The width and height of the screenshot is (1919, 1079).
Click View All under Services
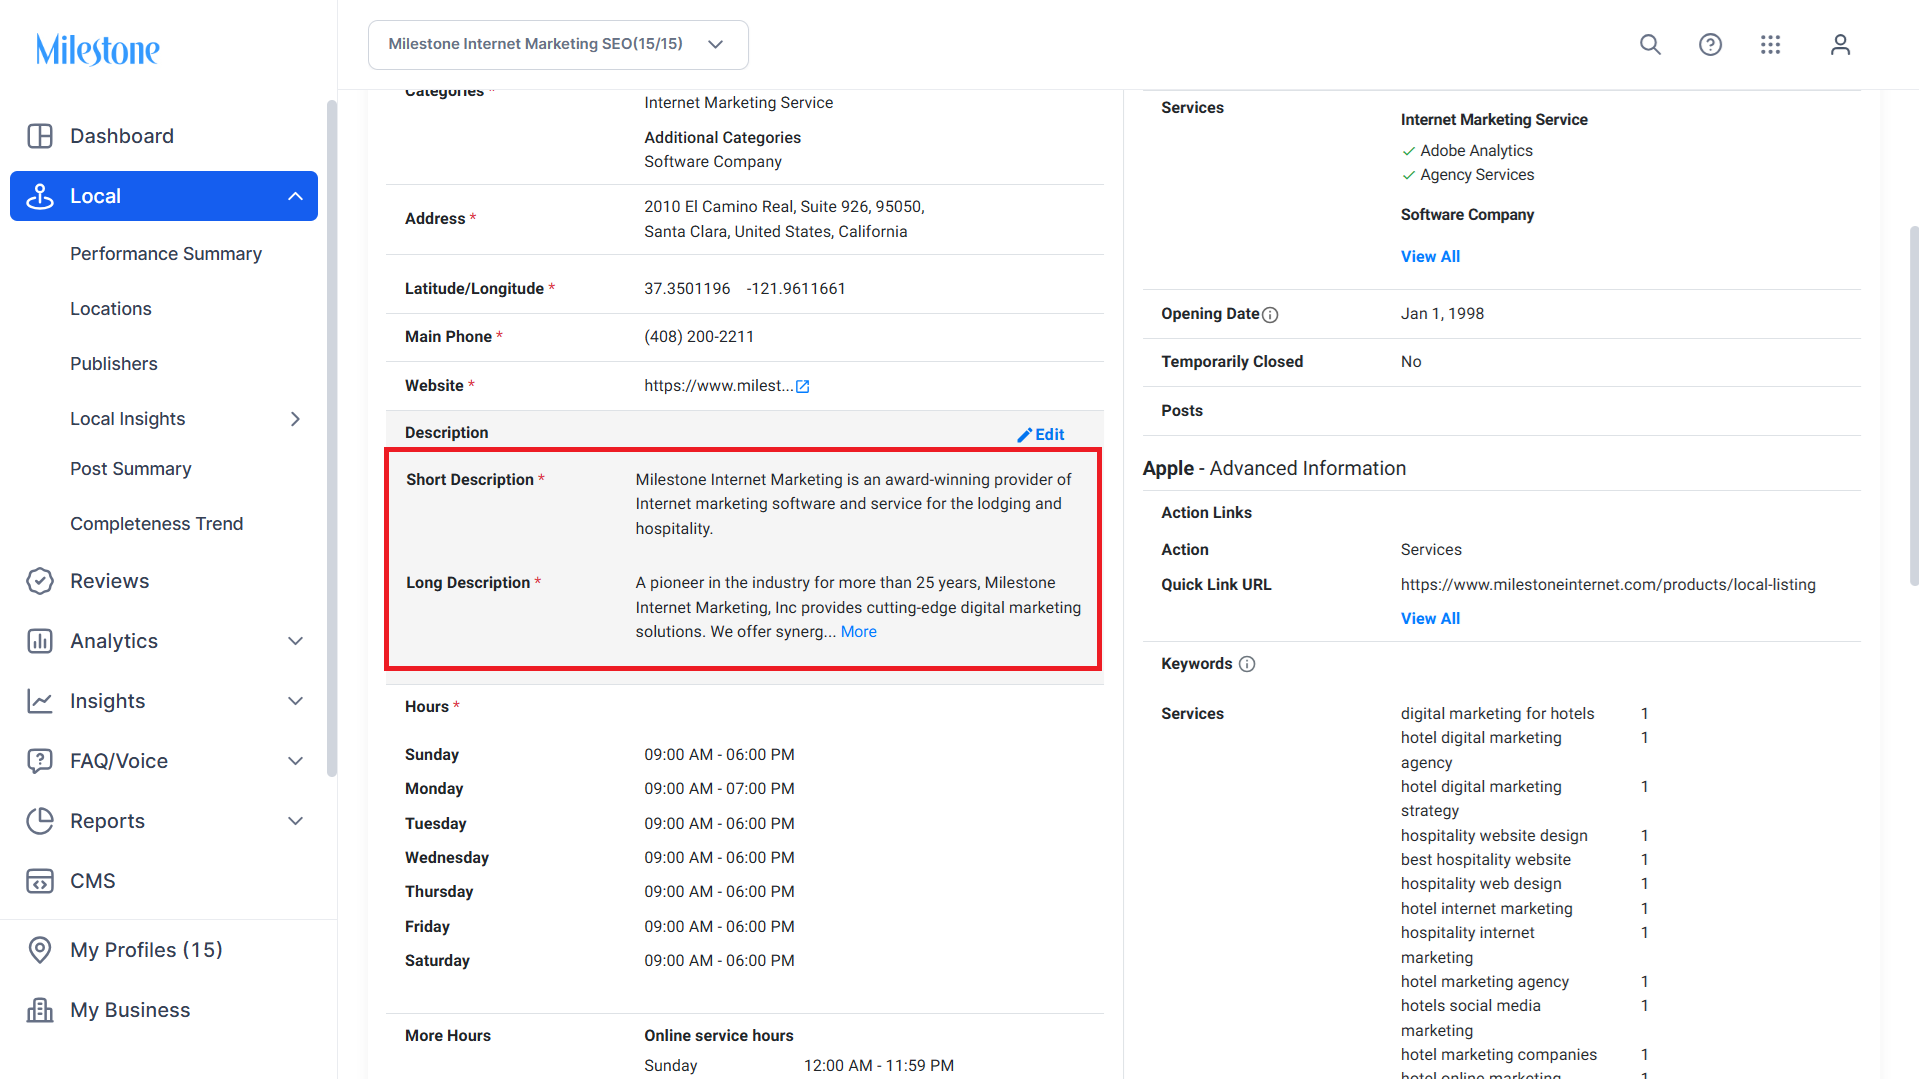1430,257
